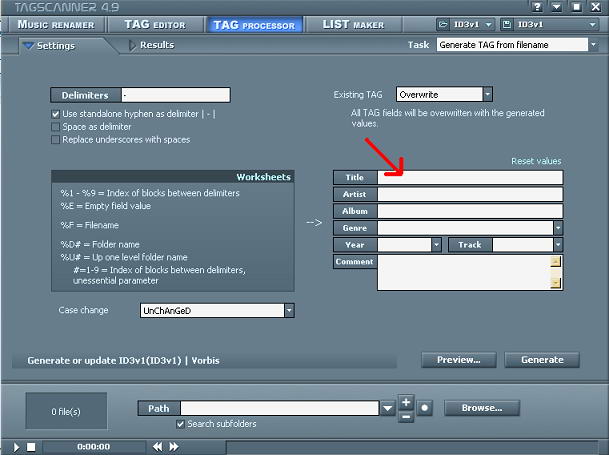Screen dimensions: 609x455
Task: Click the title bar dropdown arrow button
Action: click(x=557, y=7)
